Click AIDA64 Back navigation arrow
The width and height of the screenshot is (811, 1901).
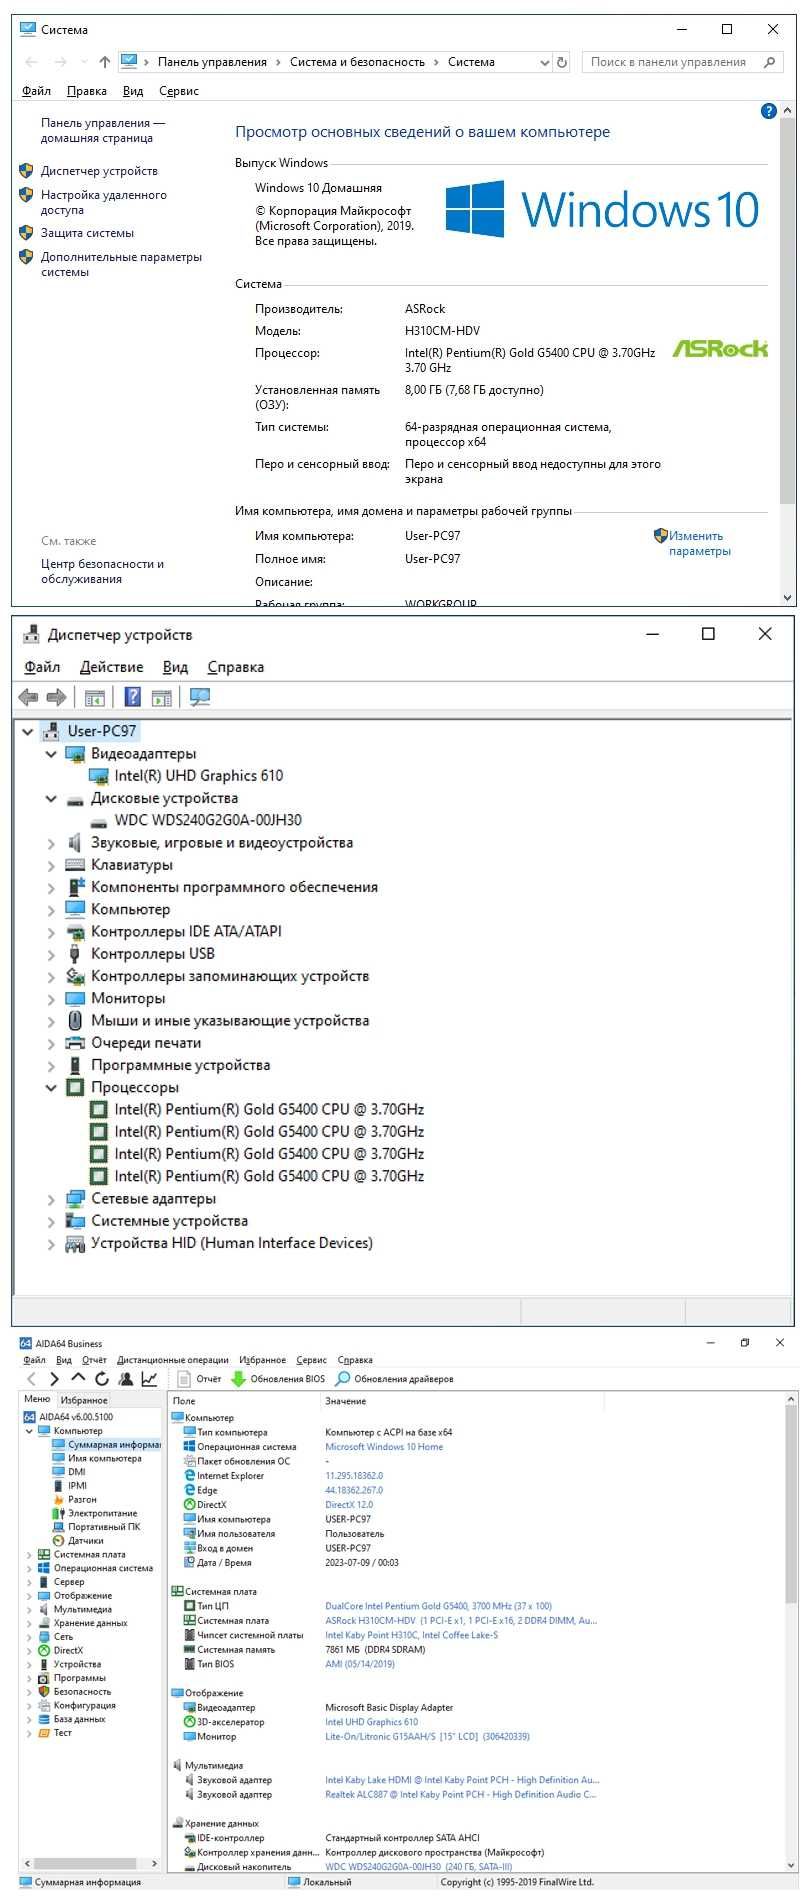click(31, 1379)
